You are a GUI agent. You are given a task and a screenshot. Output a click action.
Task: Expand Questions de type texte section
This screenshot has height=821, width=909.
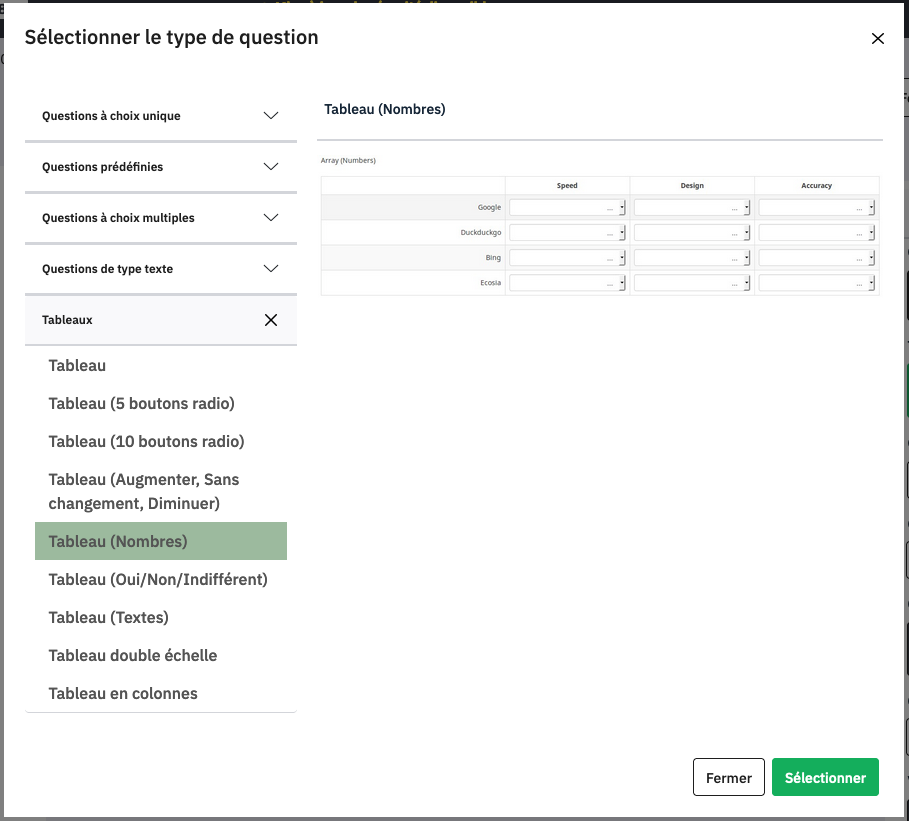[160, 269]
